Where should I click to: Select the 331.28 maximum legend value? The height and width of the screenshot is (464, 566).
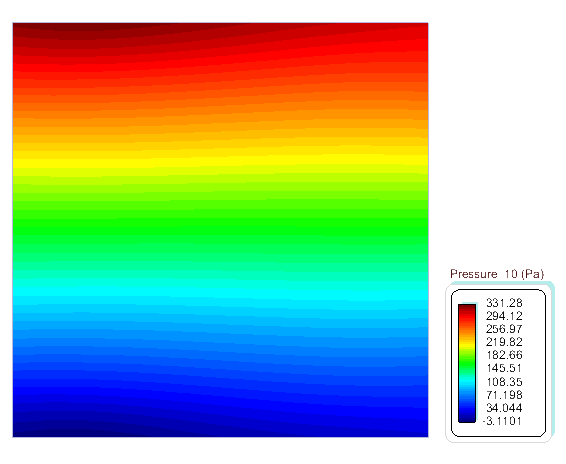click(x=504, y=303)
